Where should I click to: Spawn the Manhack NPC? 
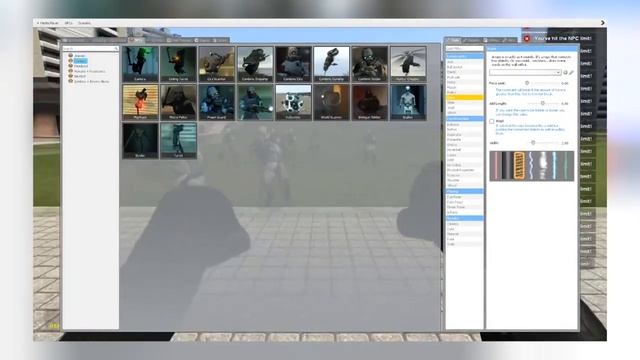[140, 102]
